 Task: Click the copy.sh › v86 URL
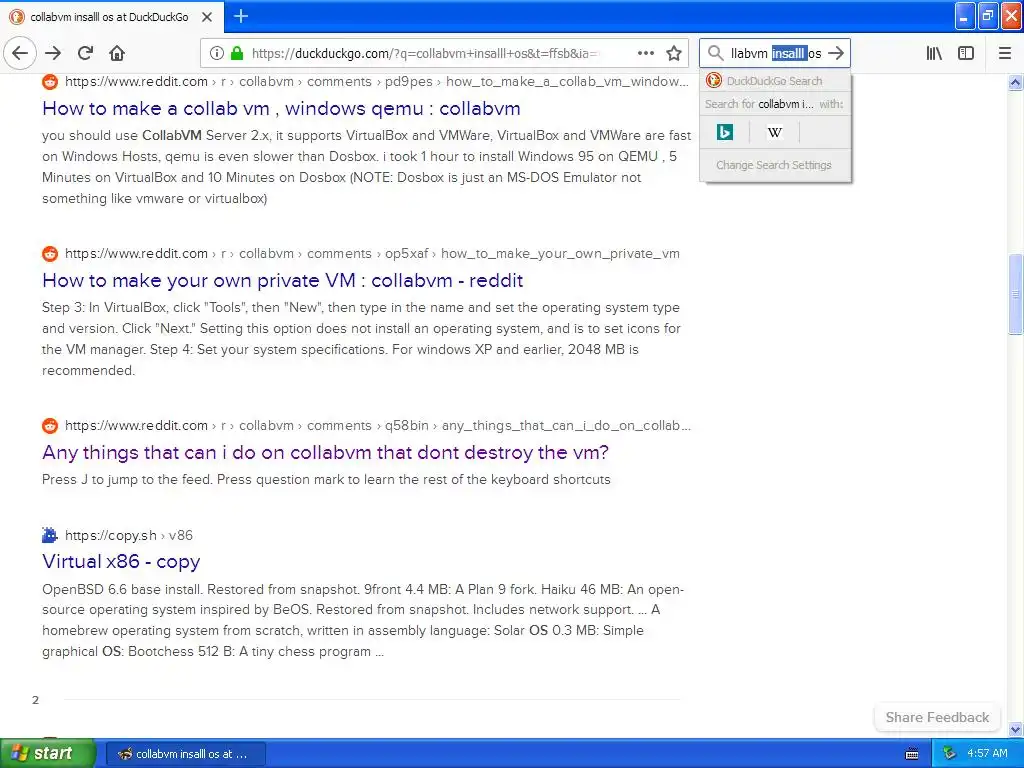[x=129, y=536]
